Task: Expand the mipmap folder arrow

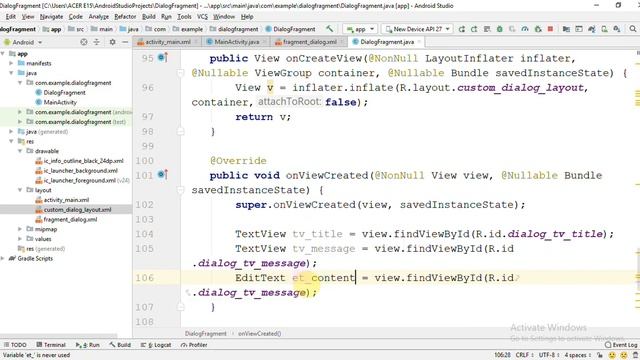Action: pos(20,229)
